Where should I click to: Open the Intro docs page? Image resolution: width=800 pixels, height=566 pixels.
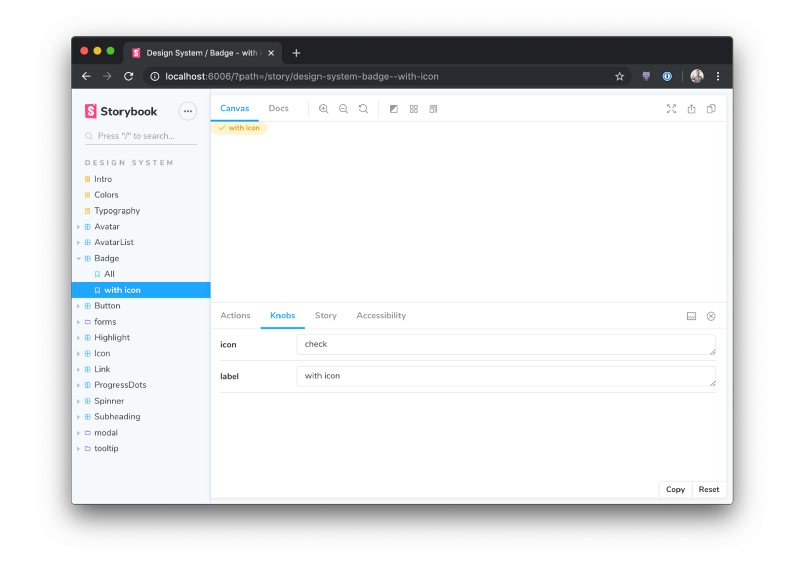coord(103,179)
